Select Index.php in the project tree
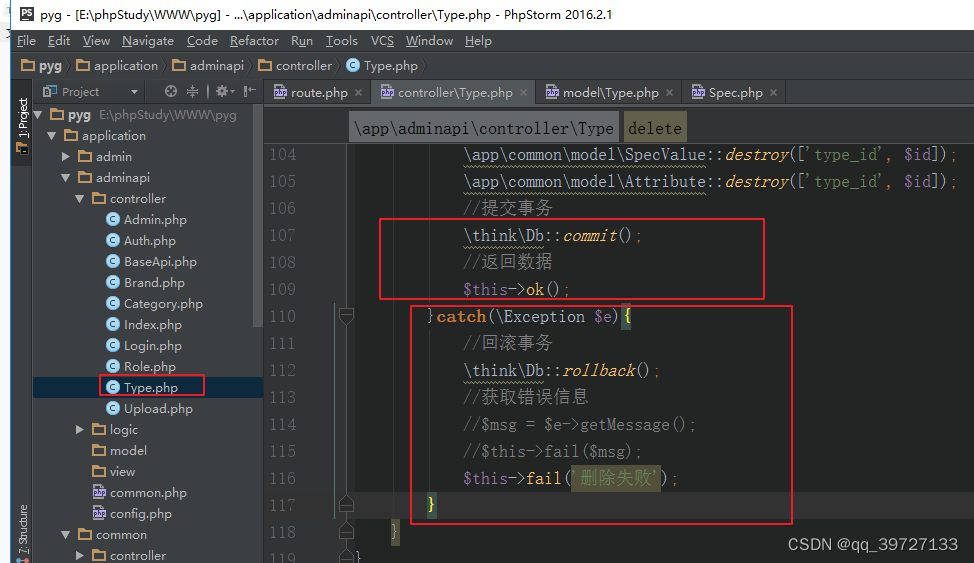 (x=143, y=324)
